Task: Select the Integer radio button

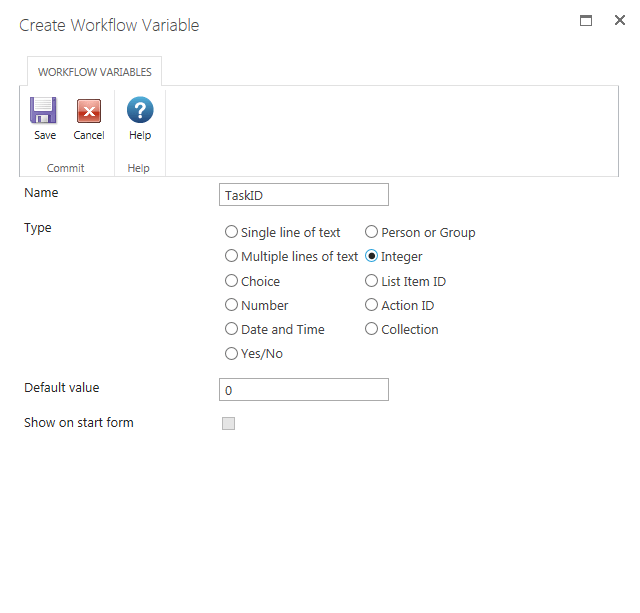Action: pyautogui.click(x=371, y=256)
